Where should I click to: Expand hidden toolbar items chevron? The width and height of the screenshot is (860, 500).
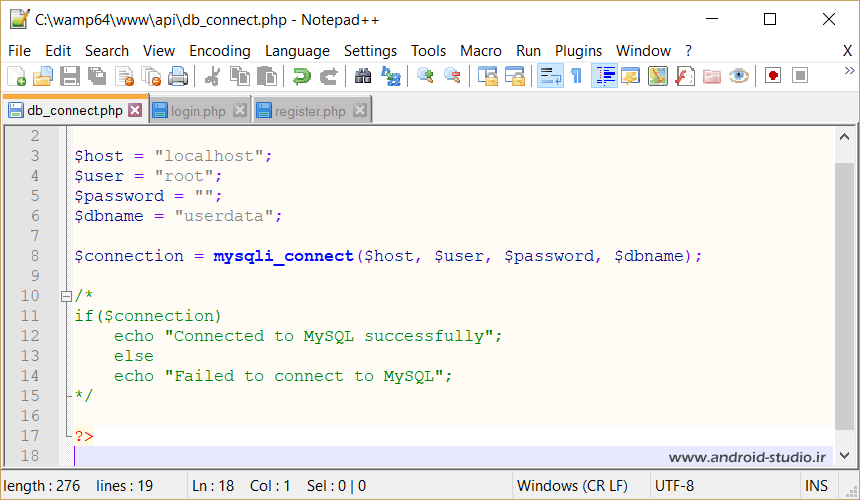849,71
